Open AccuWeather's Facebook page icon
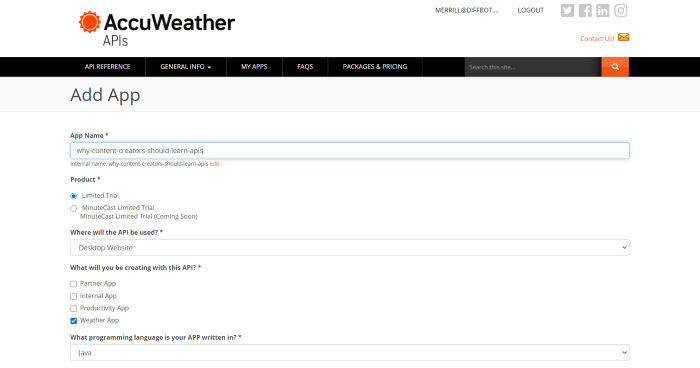 (585, 10)
